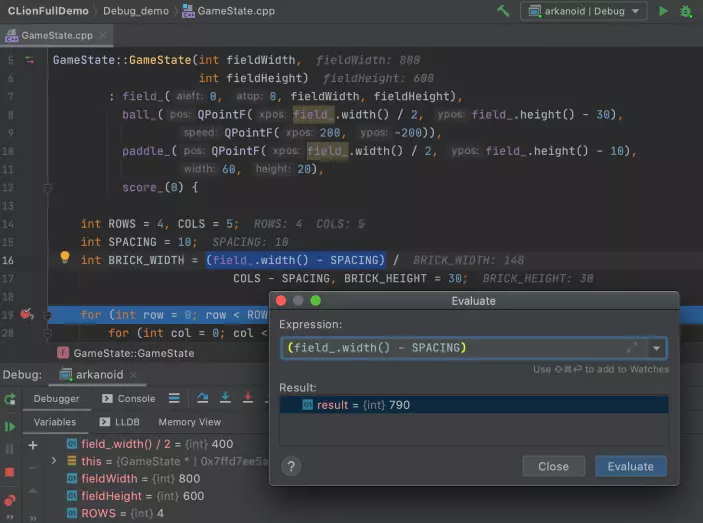Select result = {int} 790 row
Screen dimensions: 703x523
coord(473,405)
